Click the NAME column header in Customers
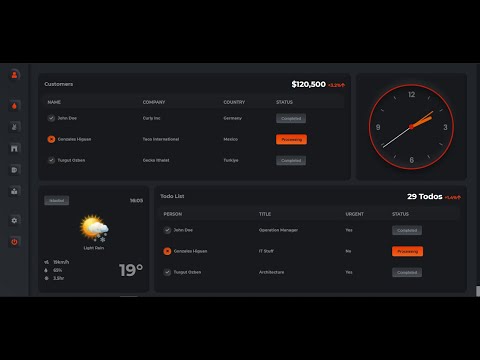 [54, 102]
